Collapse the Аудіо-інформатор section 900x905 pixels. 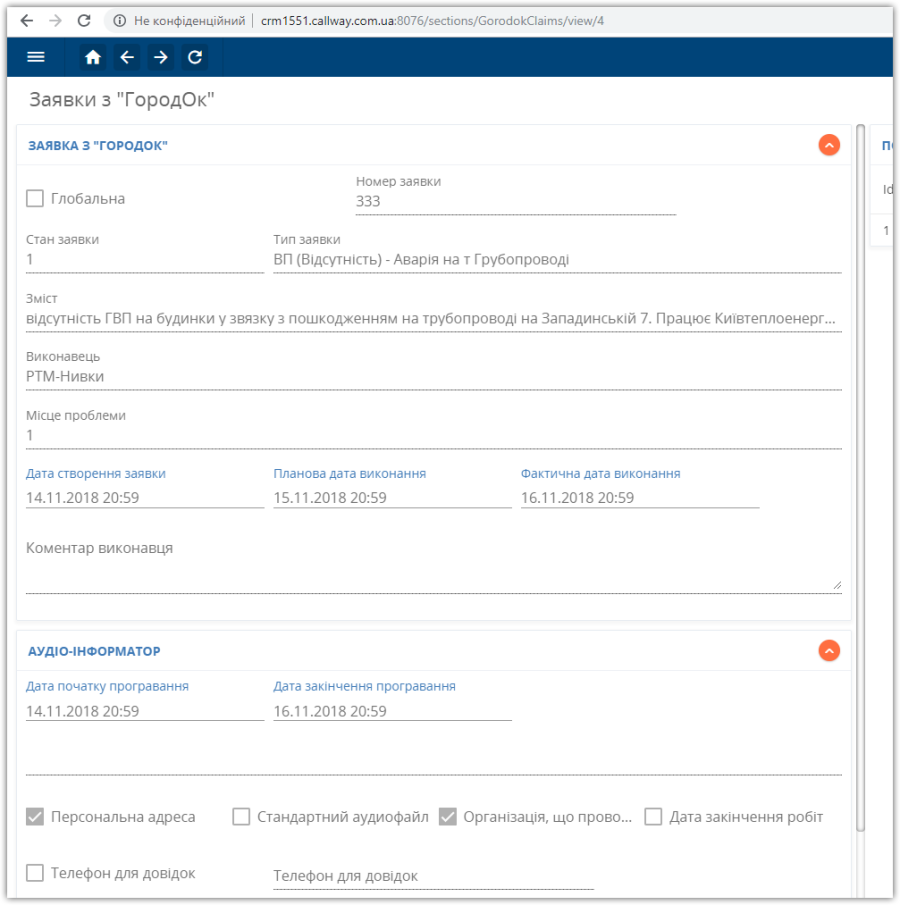coord(829,651)
